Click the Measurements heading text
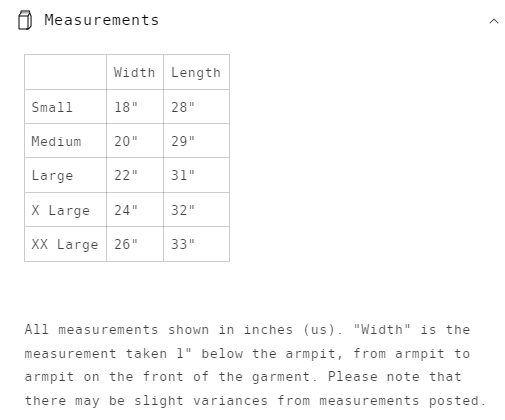This screenshot has height=420, width=505. [102, 20]
